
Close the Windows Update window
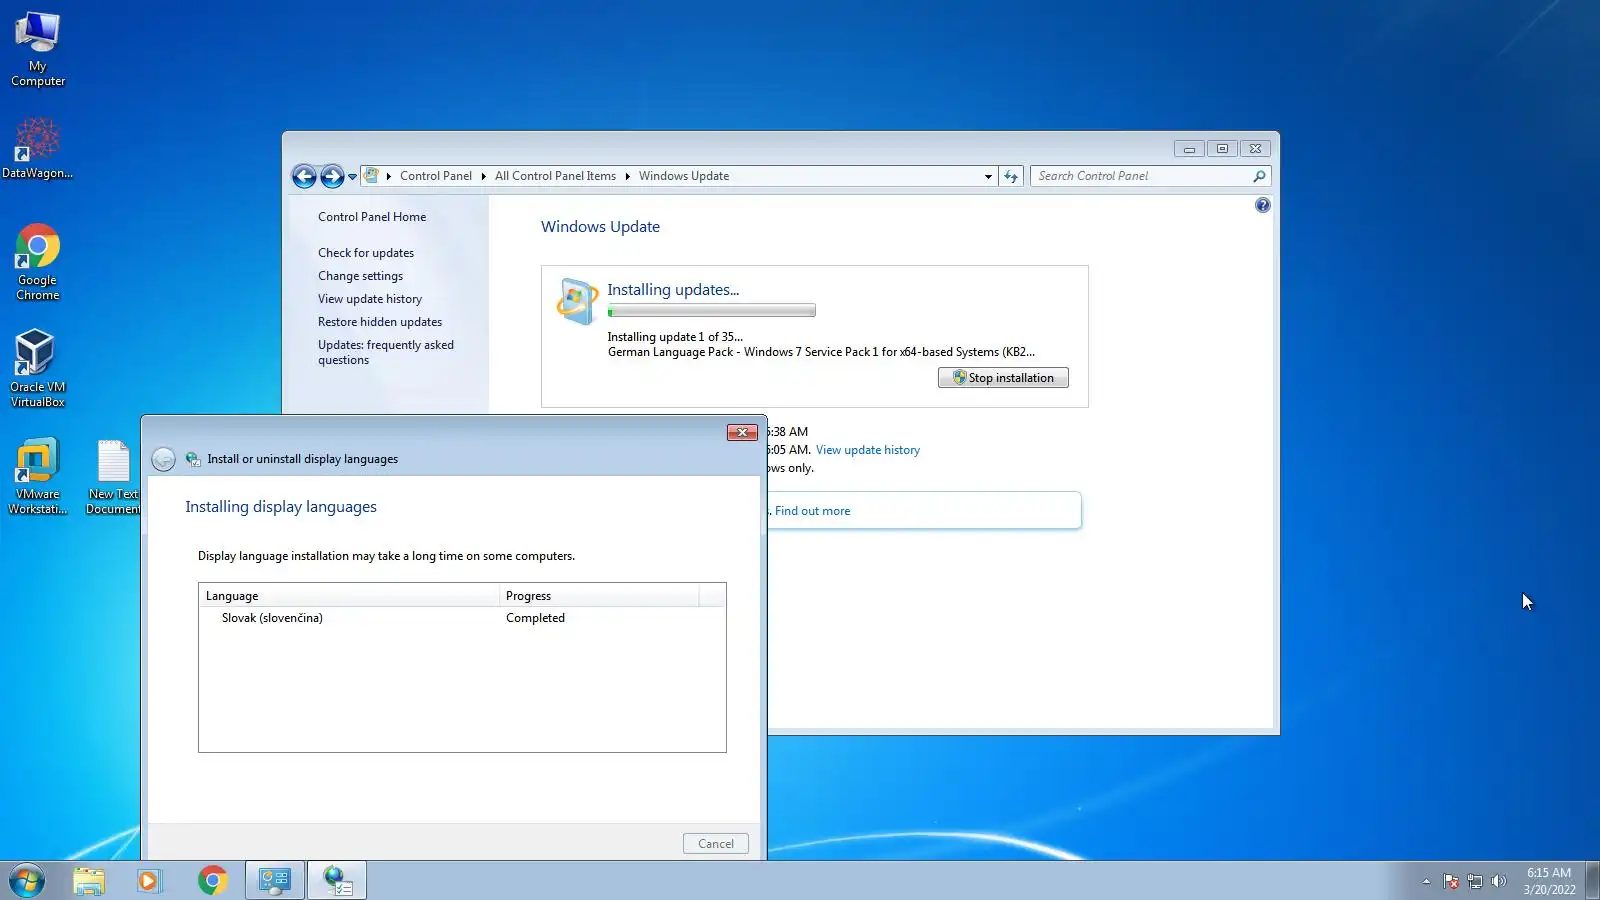(x=1255, y=149)
